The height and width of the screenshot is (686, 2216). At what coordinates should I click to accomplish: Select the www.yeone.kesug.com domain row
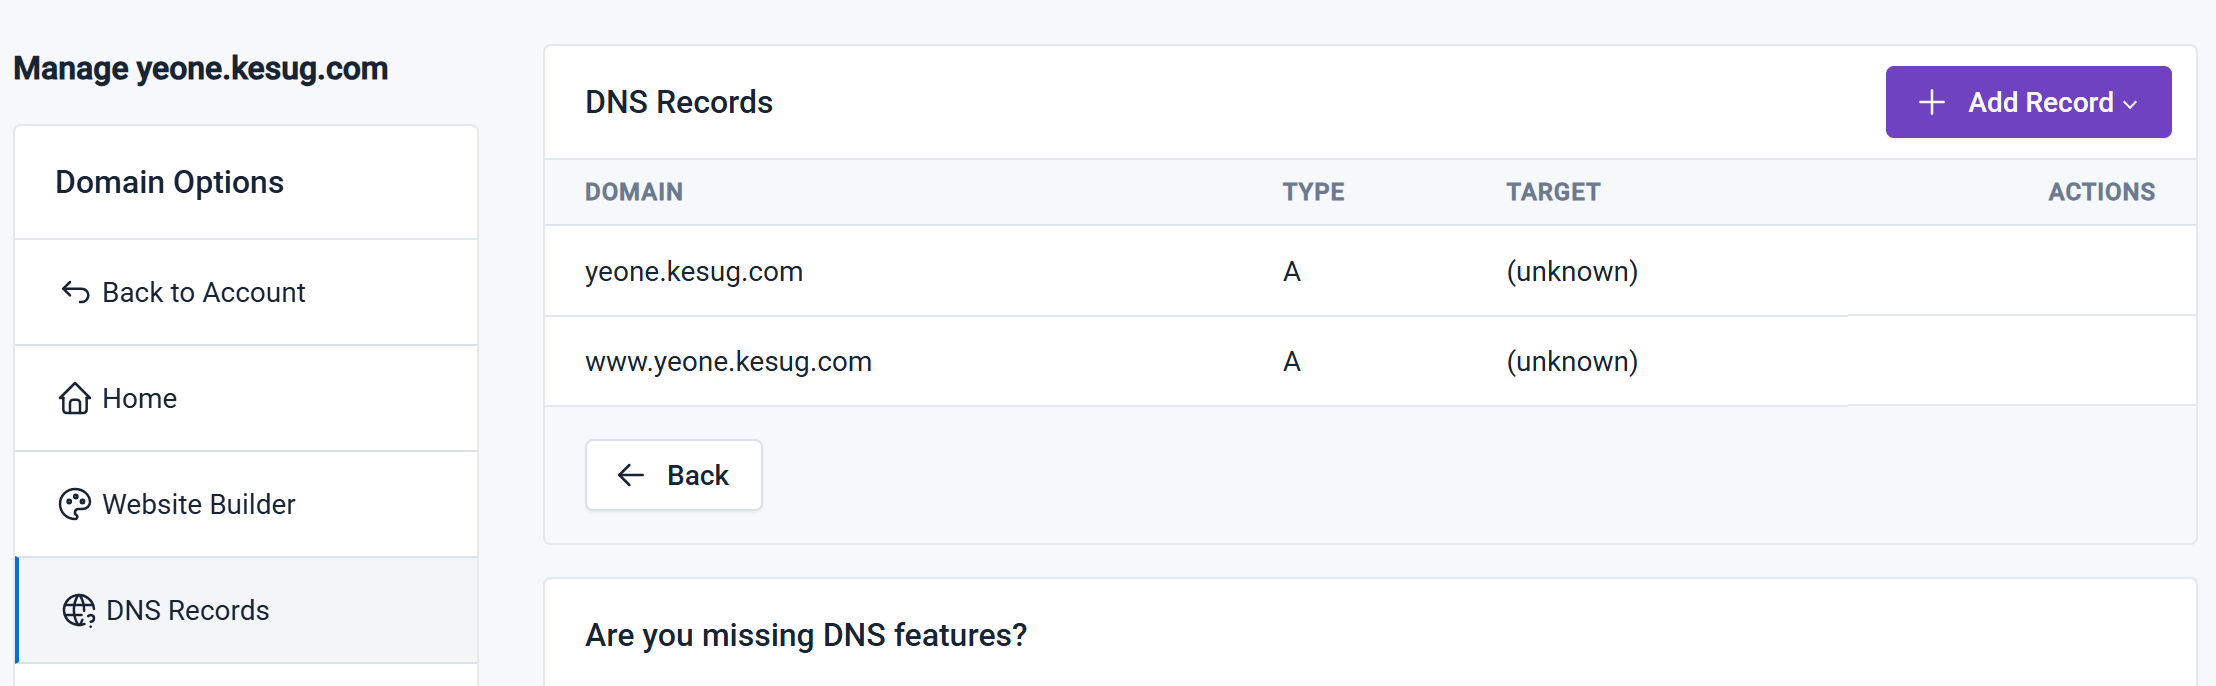click(x=728, y=361)
